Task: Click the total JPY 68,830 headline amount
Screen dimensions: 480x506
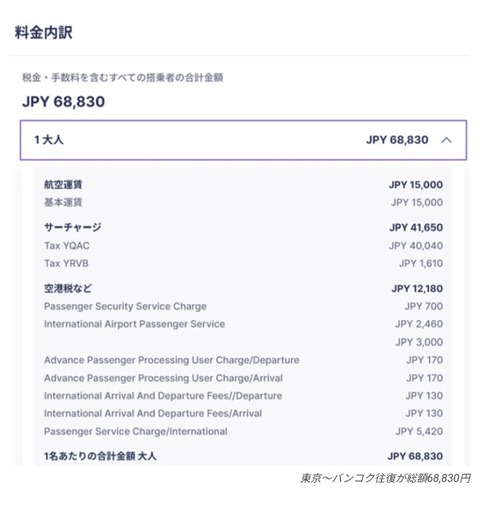Action: 64,101
